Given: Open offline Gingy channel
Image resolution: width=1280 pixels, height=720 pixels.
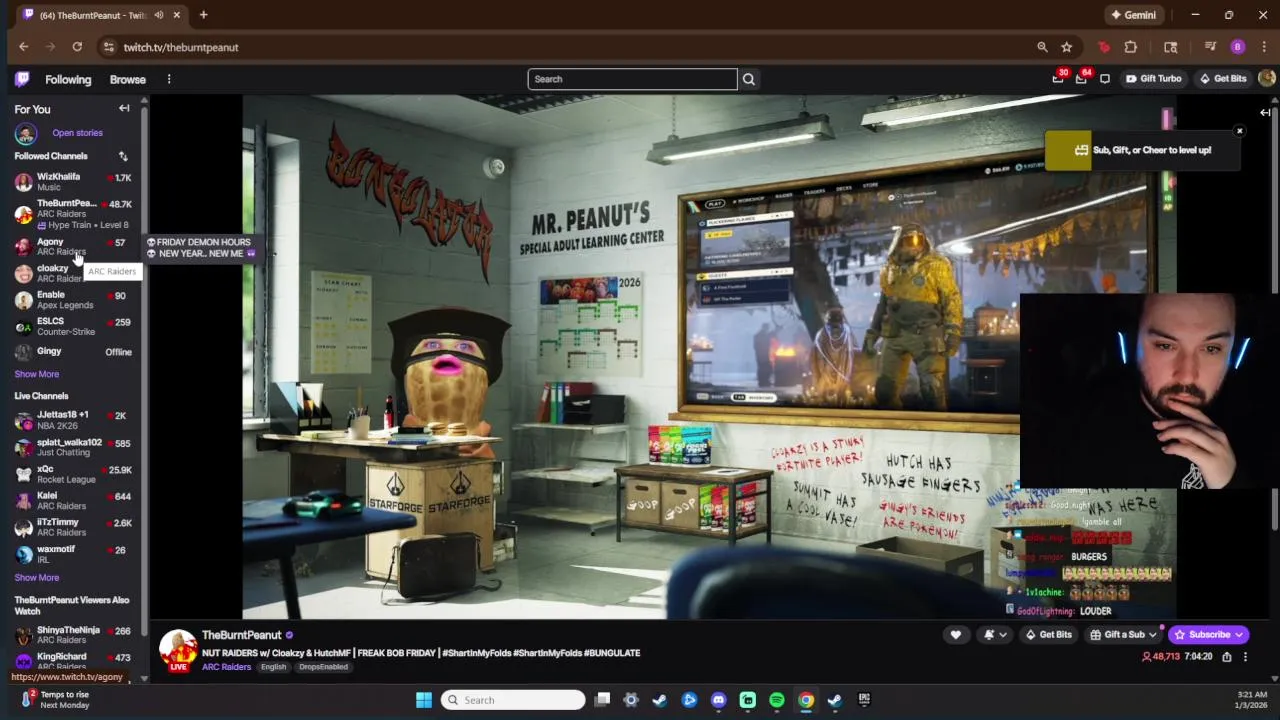Looking at the screenshot, I should pyautogui.click(x=73, y=352).
